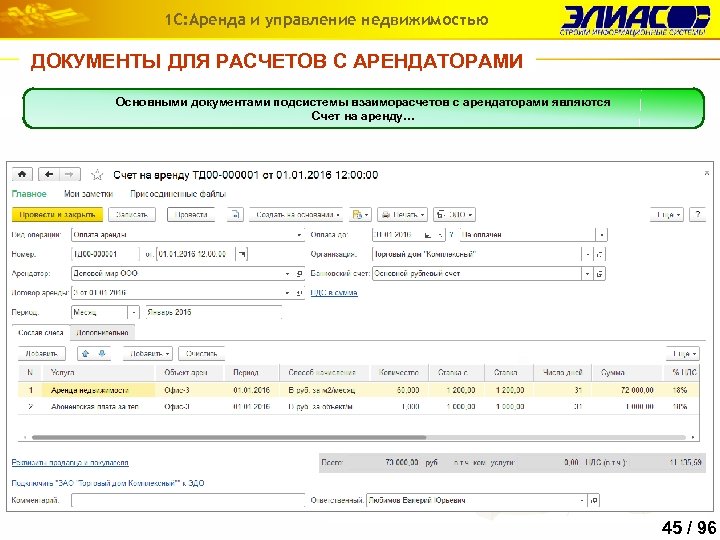Click the Комментарий input field
The height and width of the screenshot is (540, 720).
tap(188, 500)
